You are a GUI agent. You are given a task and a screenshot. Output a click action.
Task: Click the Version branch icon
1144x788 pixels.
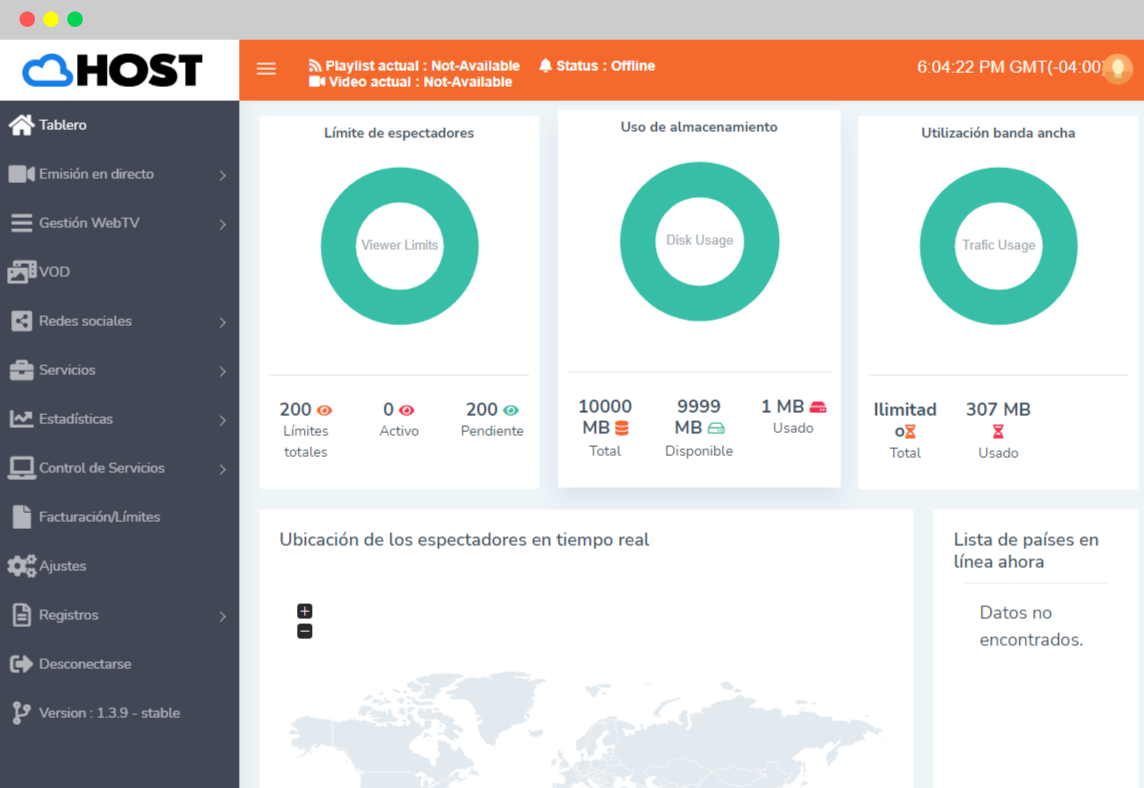pos(21,713)
